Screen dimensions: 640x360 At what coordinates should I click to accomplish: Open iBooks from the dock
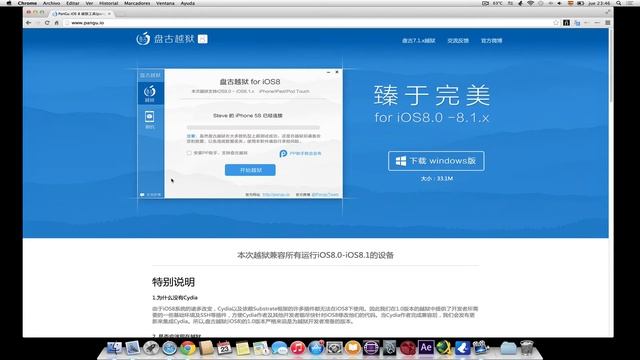click(353, 348)
